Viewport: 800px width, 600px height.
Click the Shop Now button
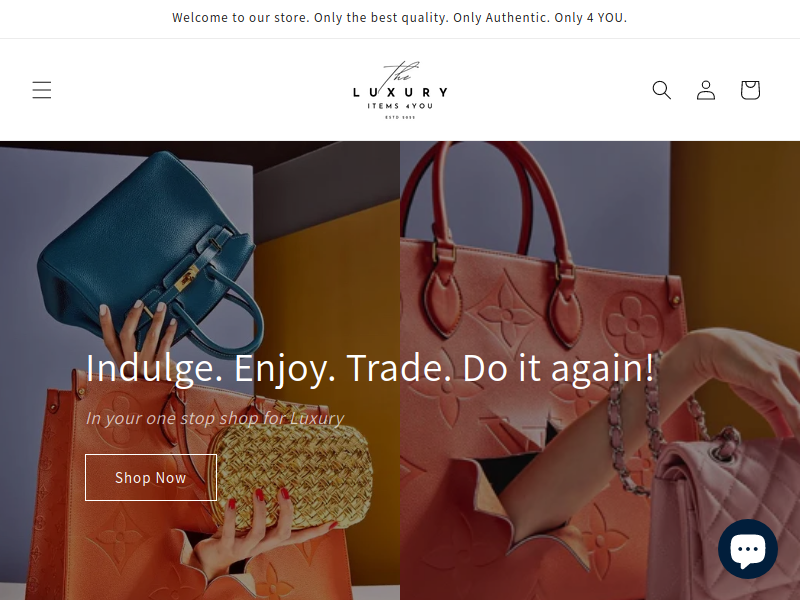[x=151, y=478]
